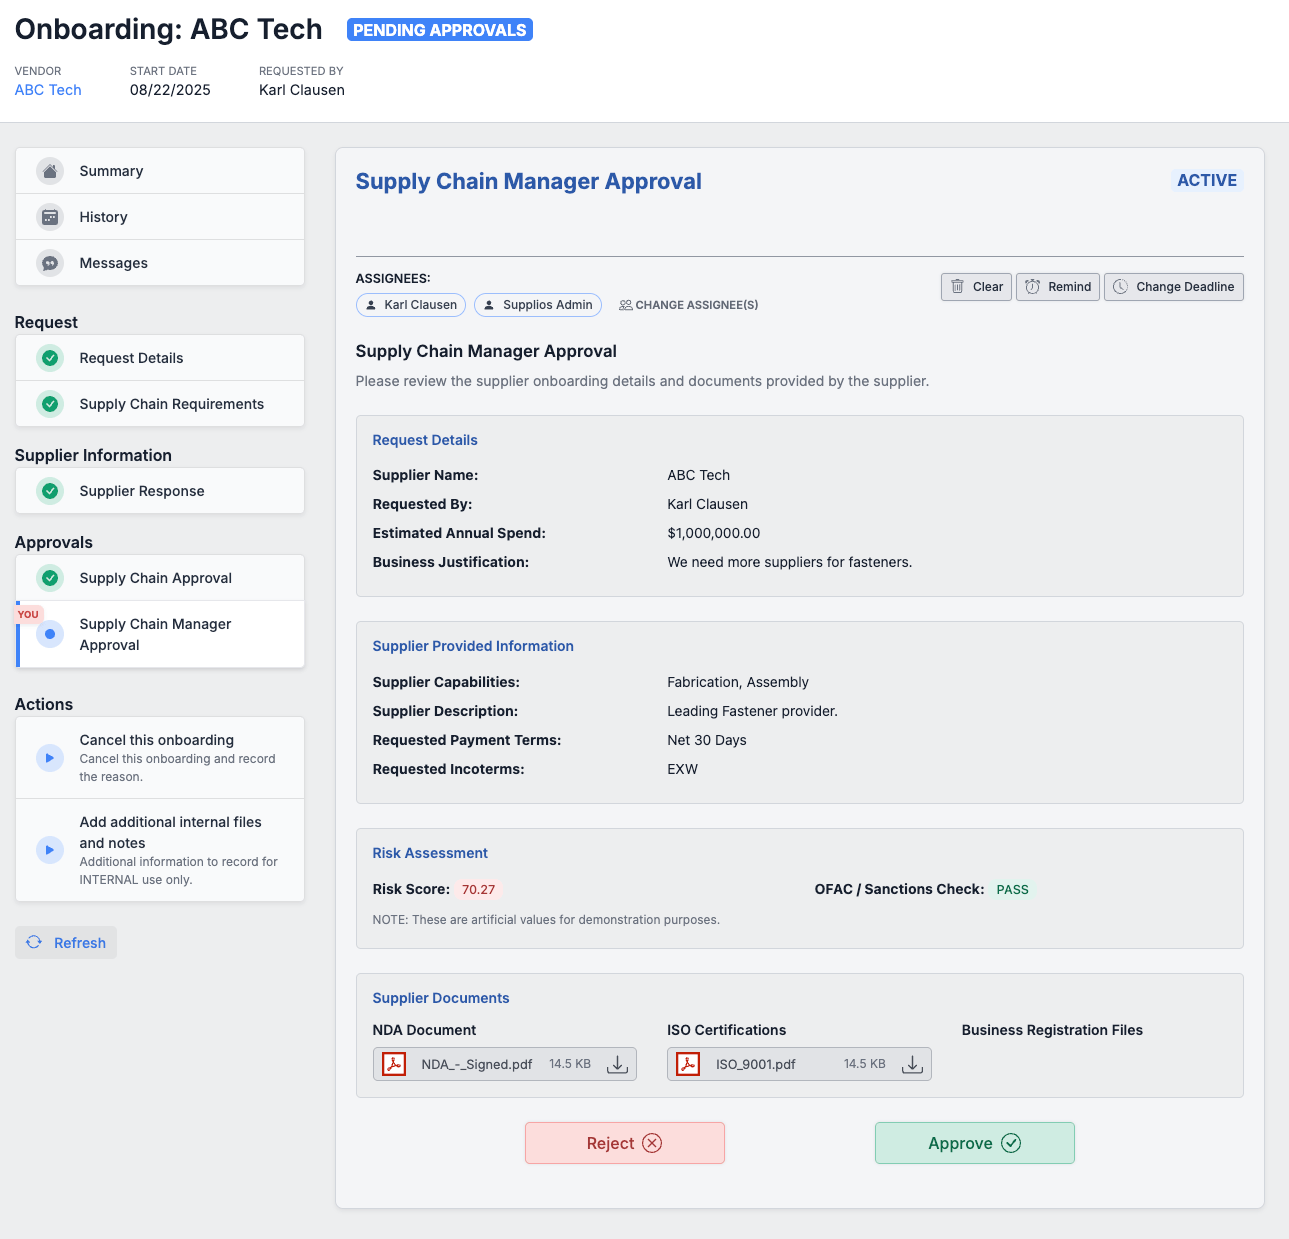This screenshot has width=1289, height=1239.
Task: Select Supply Chain Manager Approval step
Action: (155, 634)
